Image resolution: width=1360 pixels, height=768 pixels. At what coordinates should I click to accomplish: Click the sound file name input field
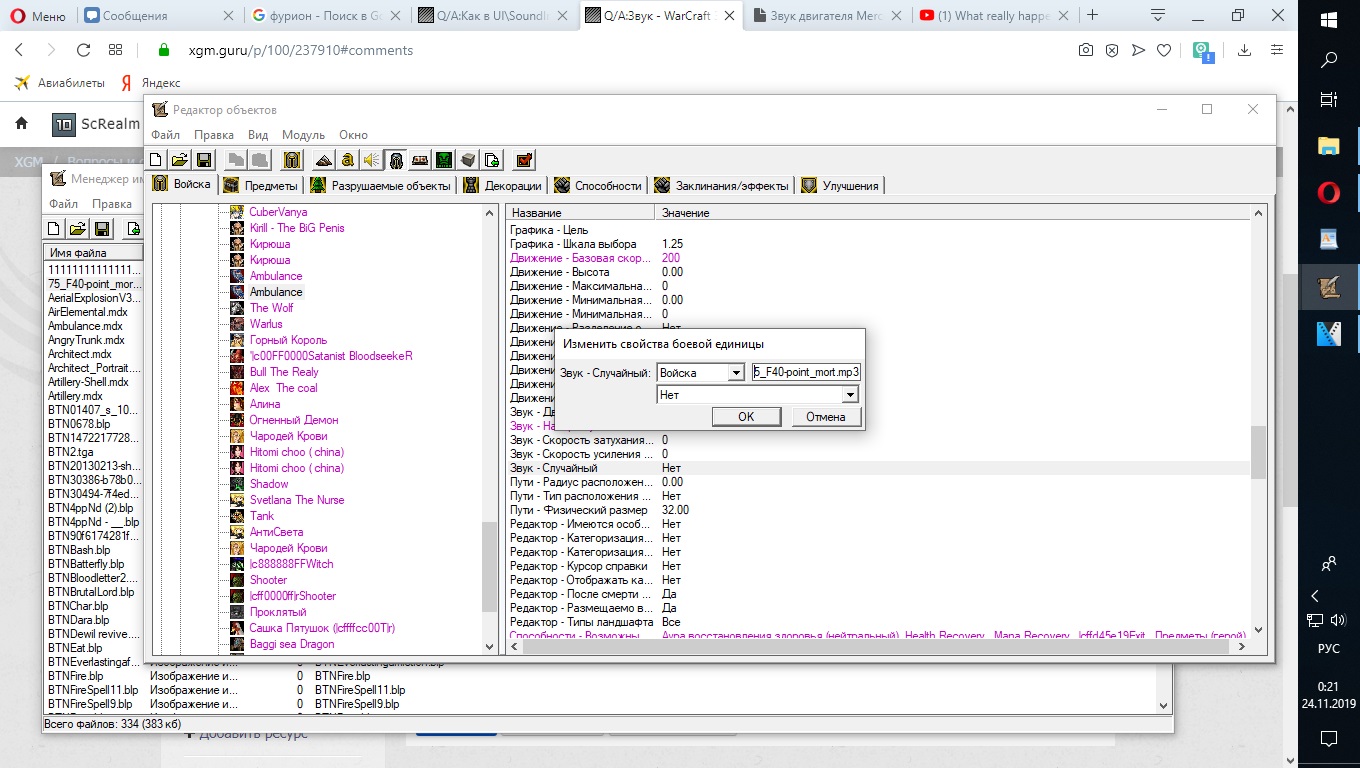806,372
